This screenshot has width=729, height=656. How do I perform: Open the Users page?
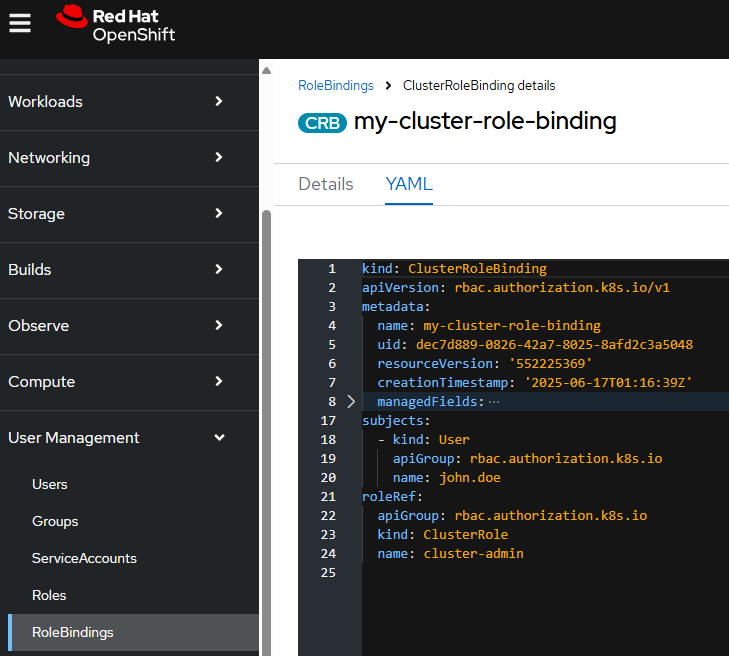coord(50,484)
